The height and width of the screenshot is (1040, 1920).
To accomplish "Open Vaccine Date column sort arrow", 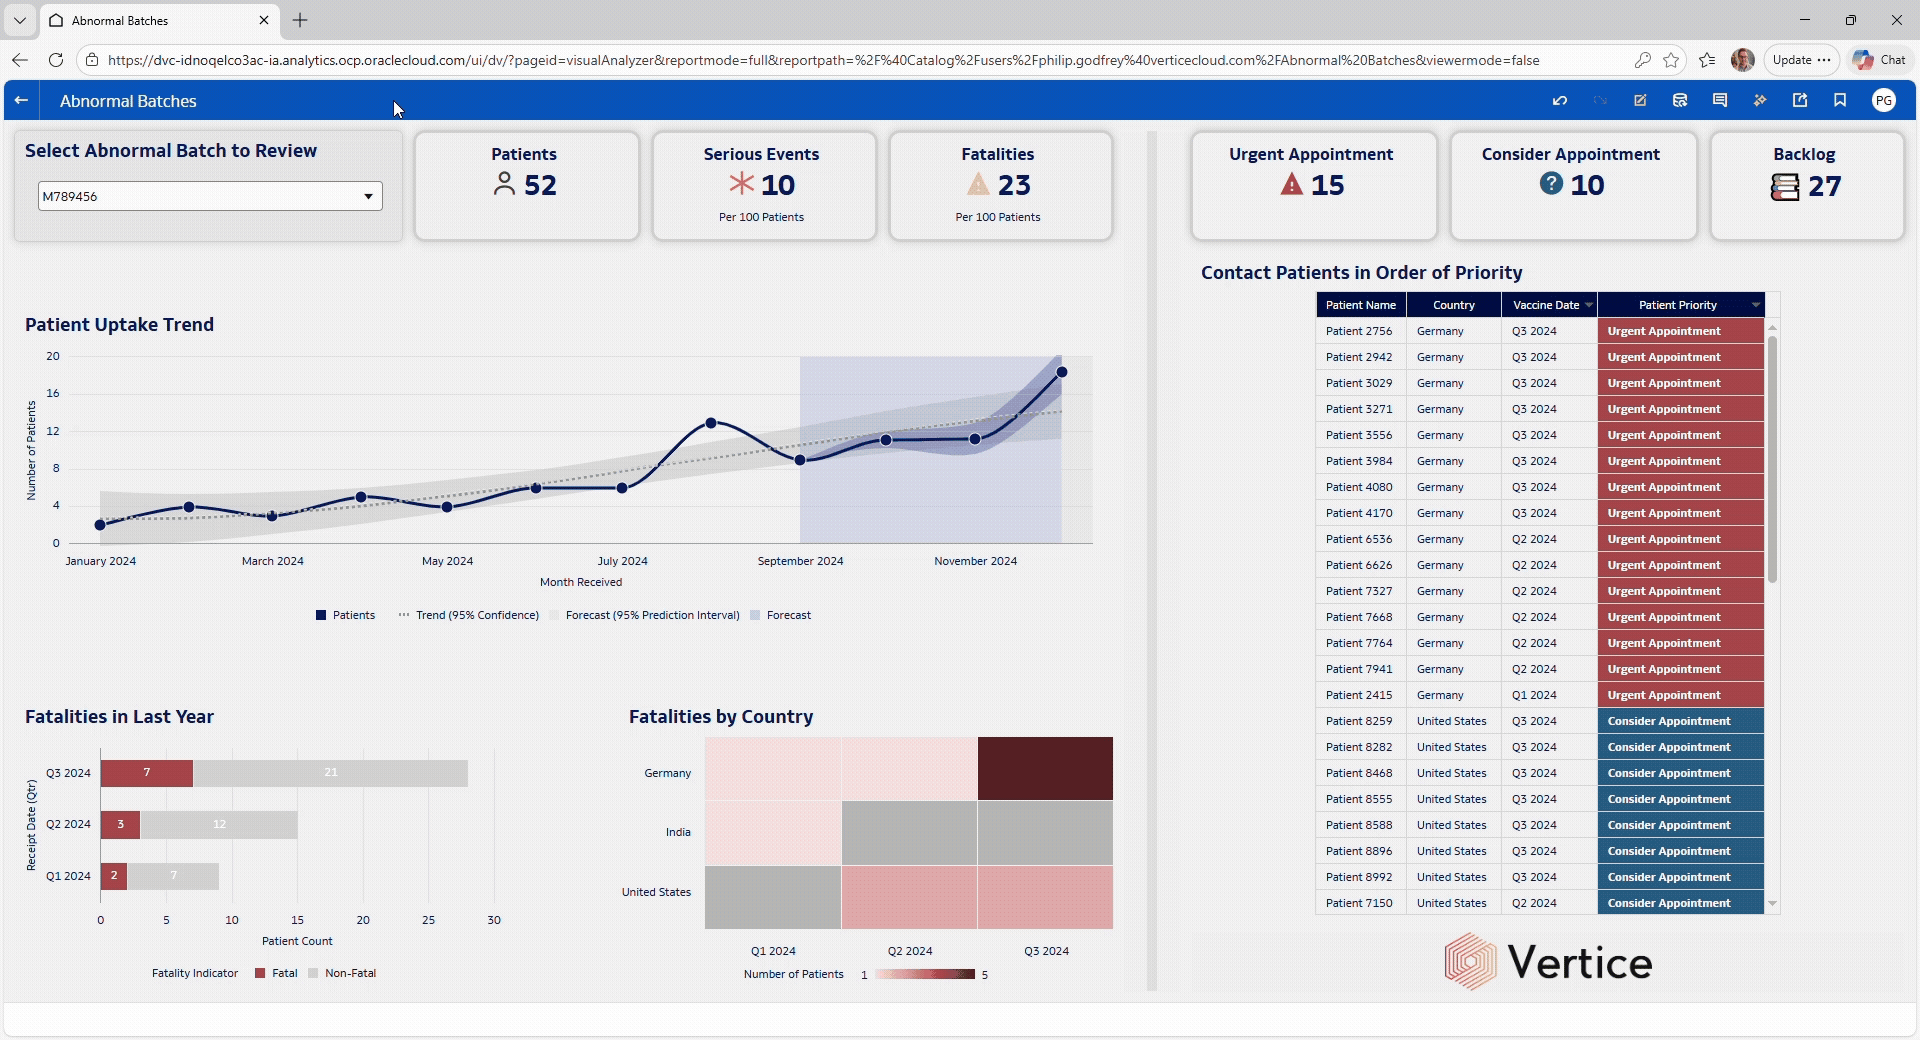I will click(x=1589, y=305).
